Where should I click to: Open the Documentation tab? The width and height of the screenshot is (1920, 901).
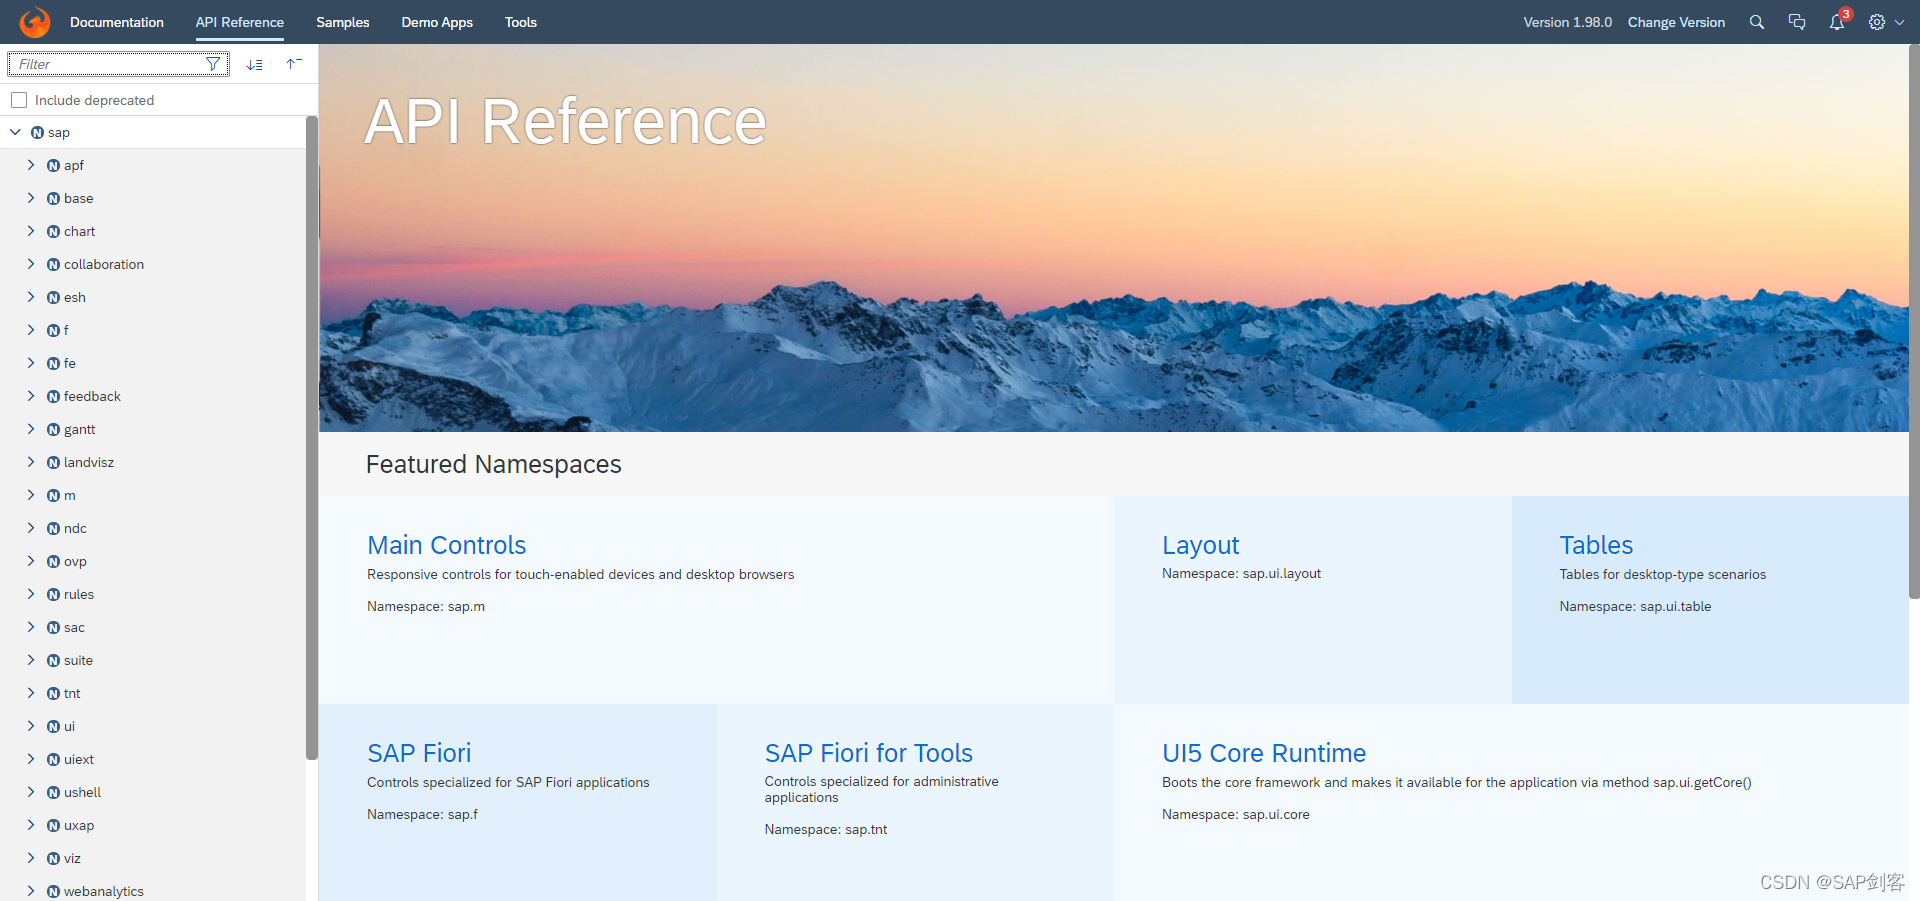117,22
